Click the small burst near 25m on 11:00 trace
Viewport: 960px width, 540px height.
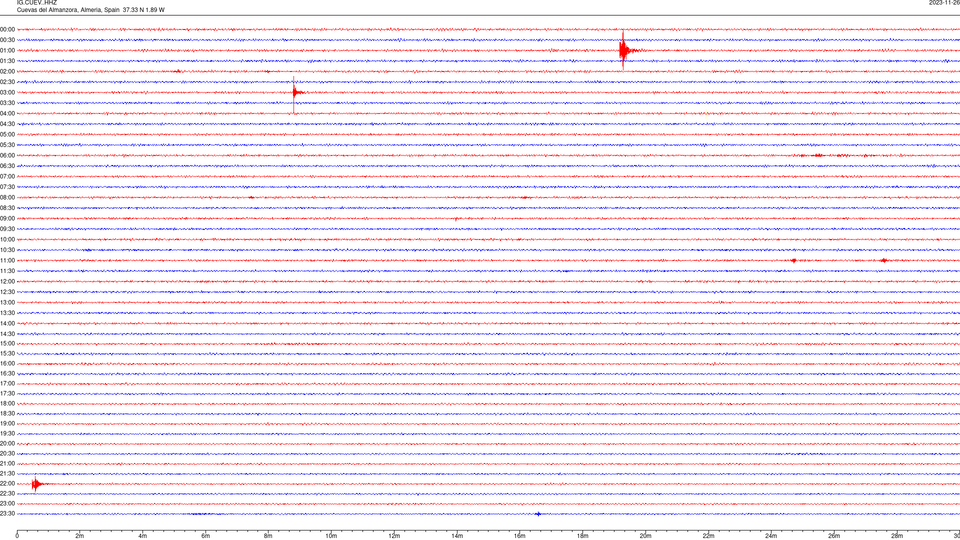click(793, 261)
